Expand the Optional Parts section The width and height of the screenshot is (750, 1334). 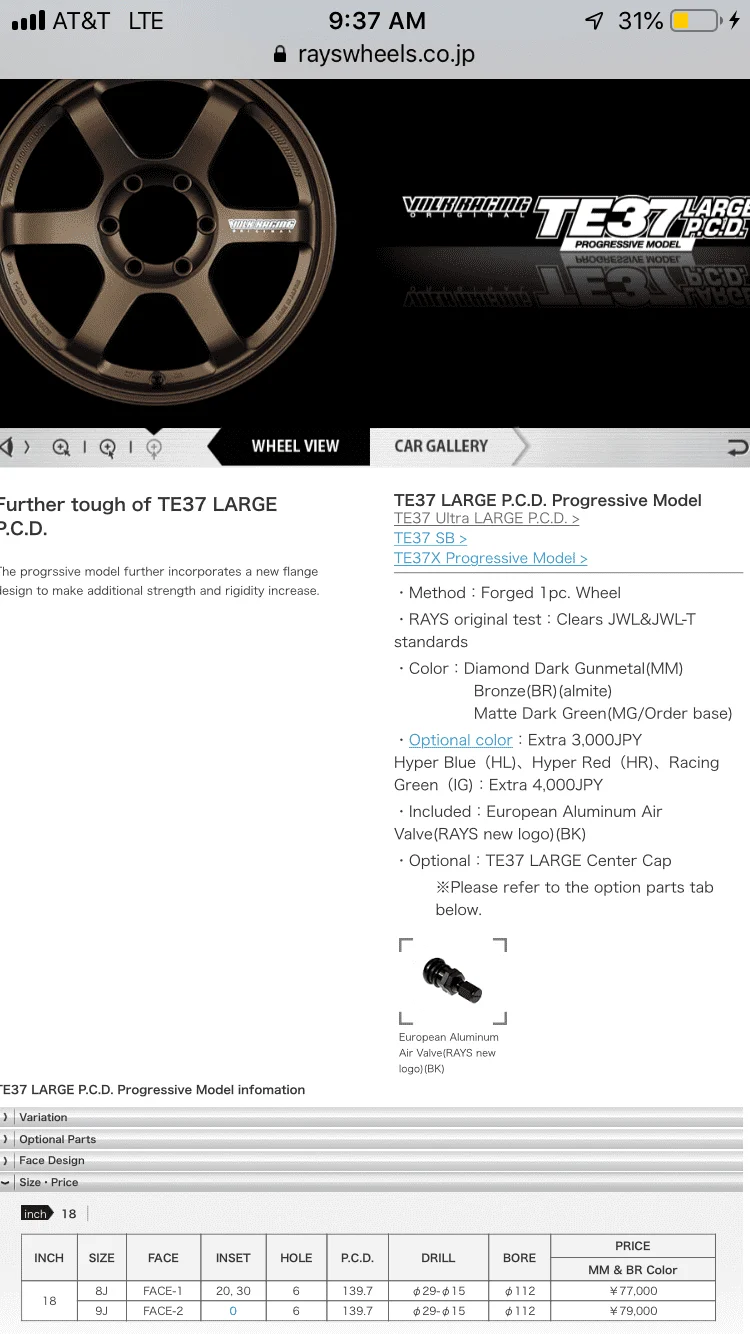click(372, 1139)
